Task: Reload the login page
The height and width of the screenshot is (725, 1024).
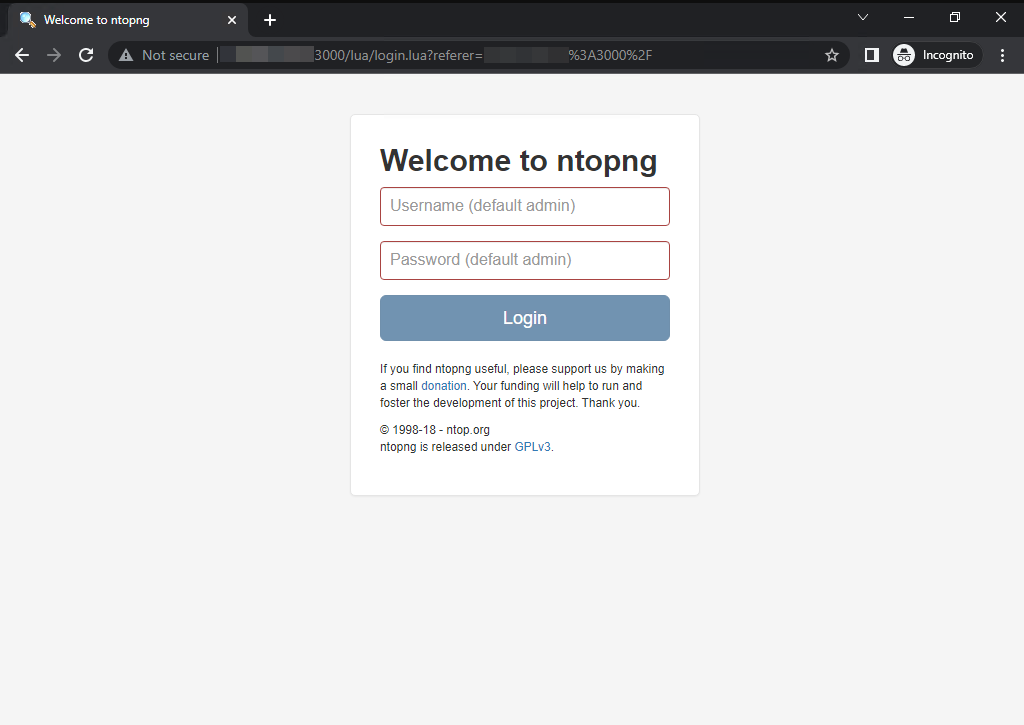Action: pos(85,55)
